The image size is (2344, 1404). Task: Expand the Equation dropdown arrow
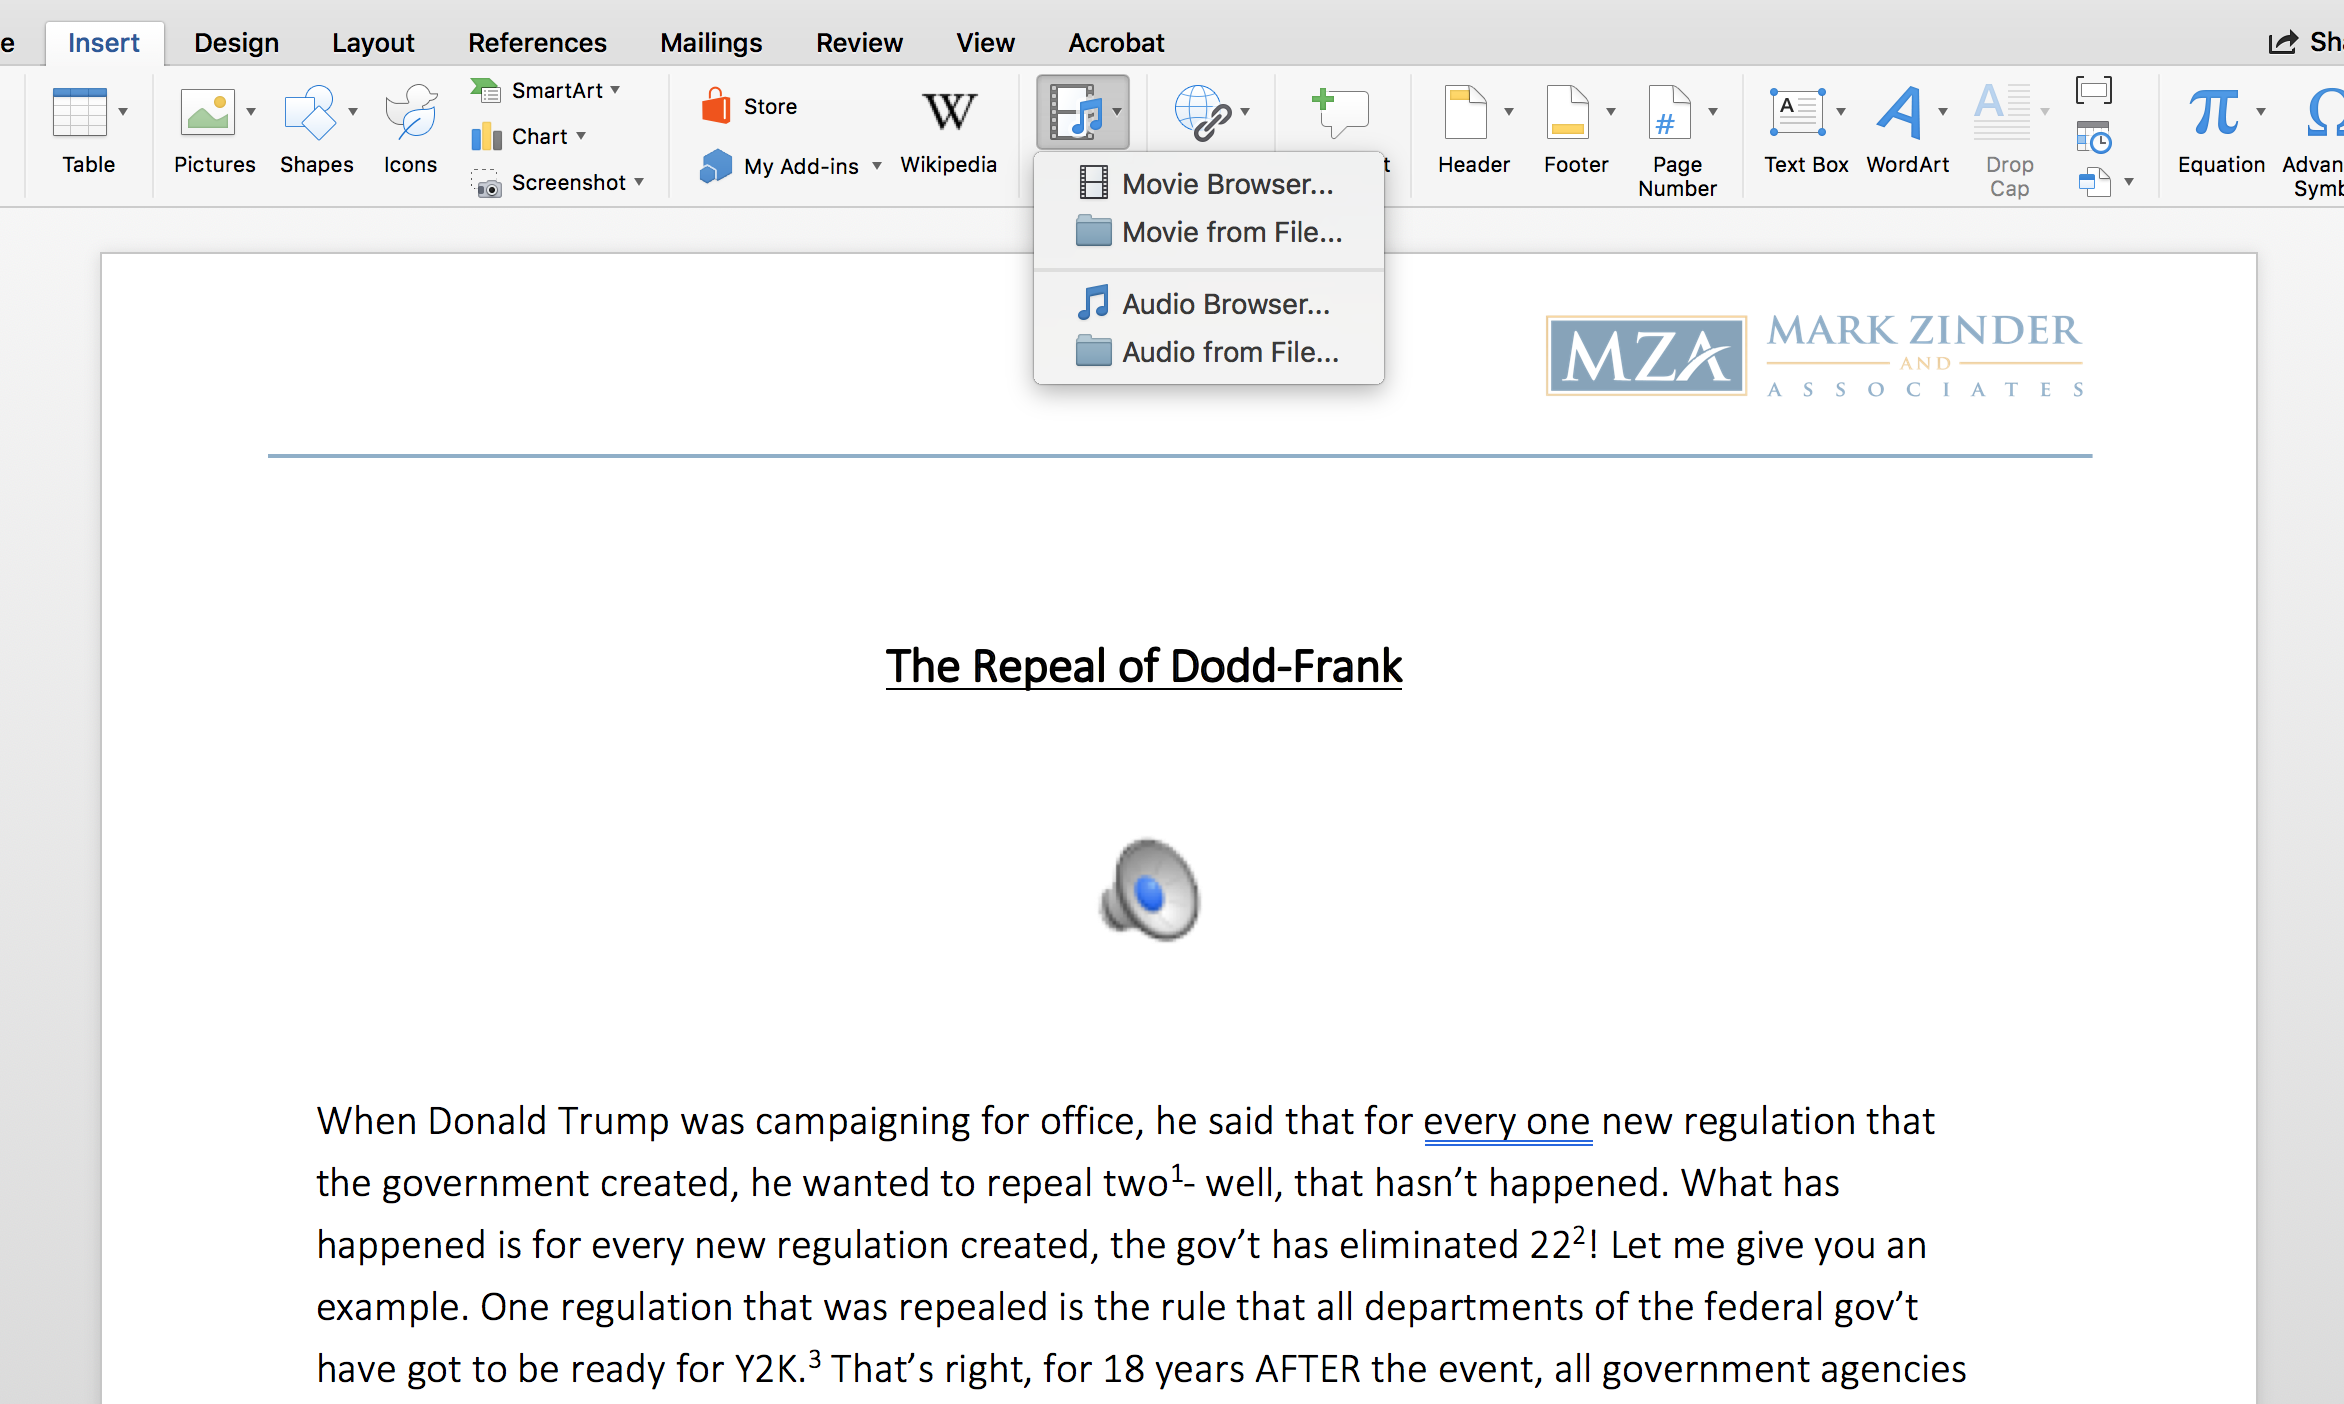(x=2261, y=111)
